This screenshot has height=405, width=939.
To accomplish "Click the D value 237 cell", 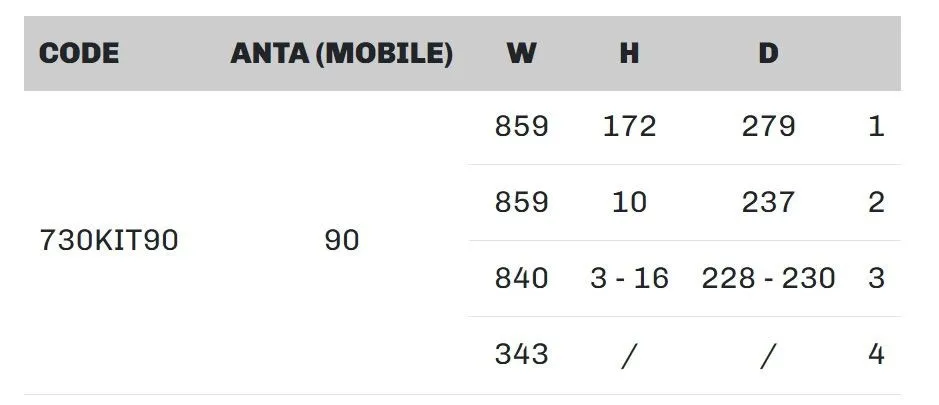I will (x=768, y=202).
